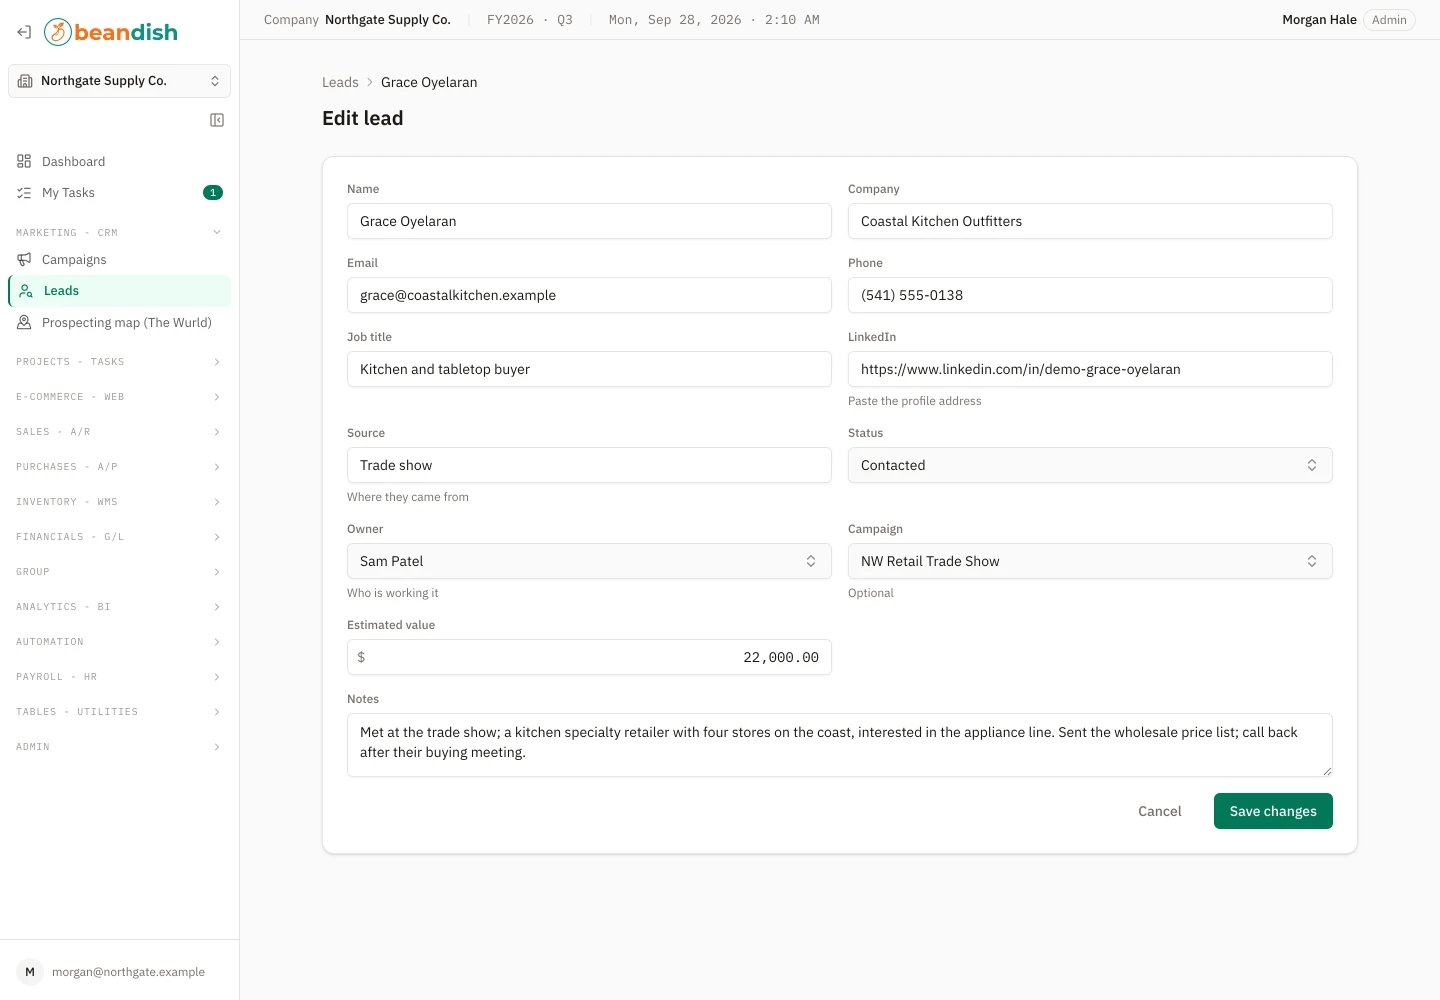Click the M avatar at sidebar bottom

click(30, 972)
